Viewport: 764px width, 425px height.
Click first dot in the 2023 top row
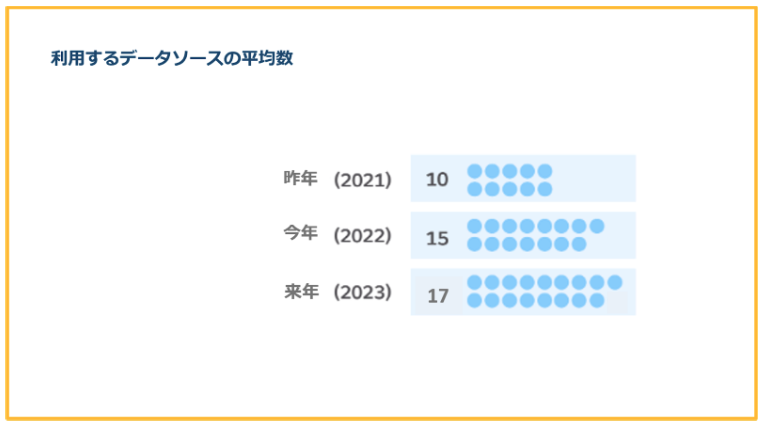(475, 282)
